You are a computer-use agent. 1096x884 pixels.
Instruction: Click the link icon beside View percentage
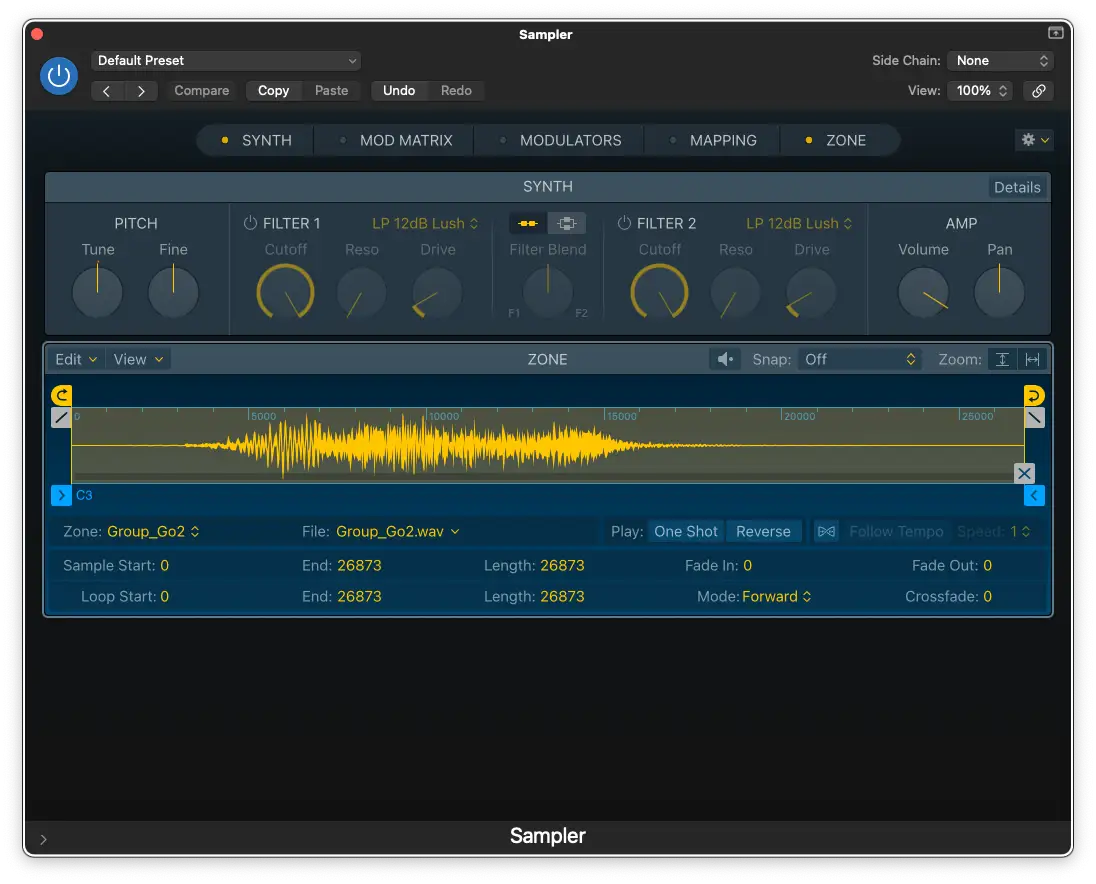[1039, 91]
